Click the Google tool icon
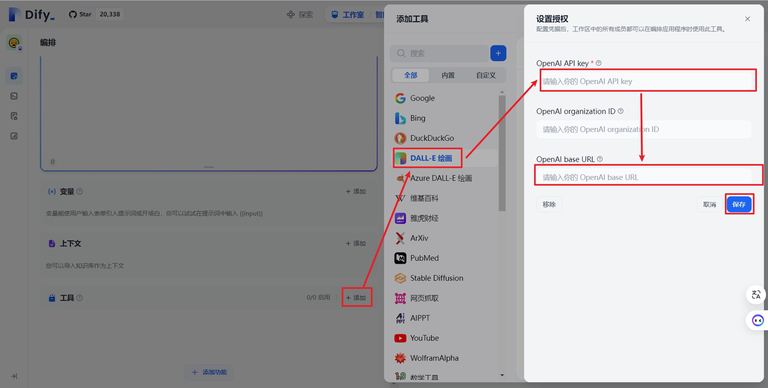 coord(400,98)
